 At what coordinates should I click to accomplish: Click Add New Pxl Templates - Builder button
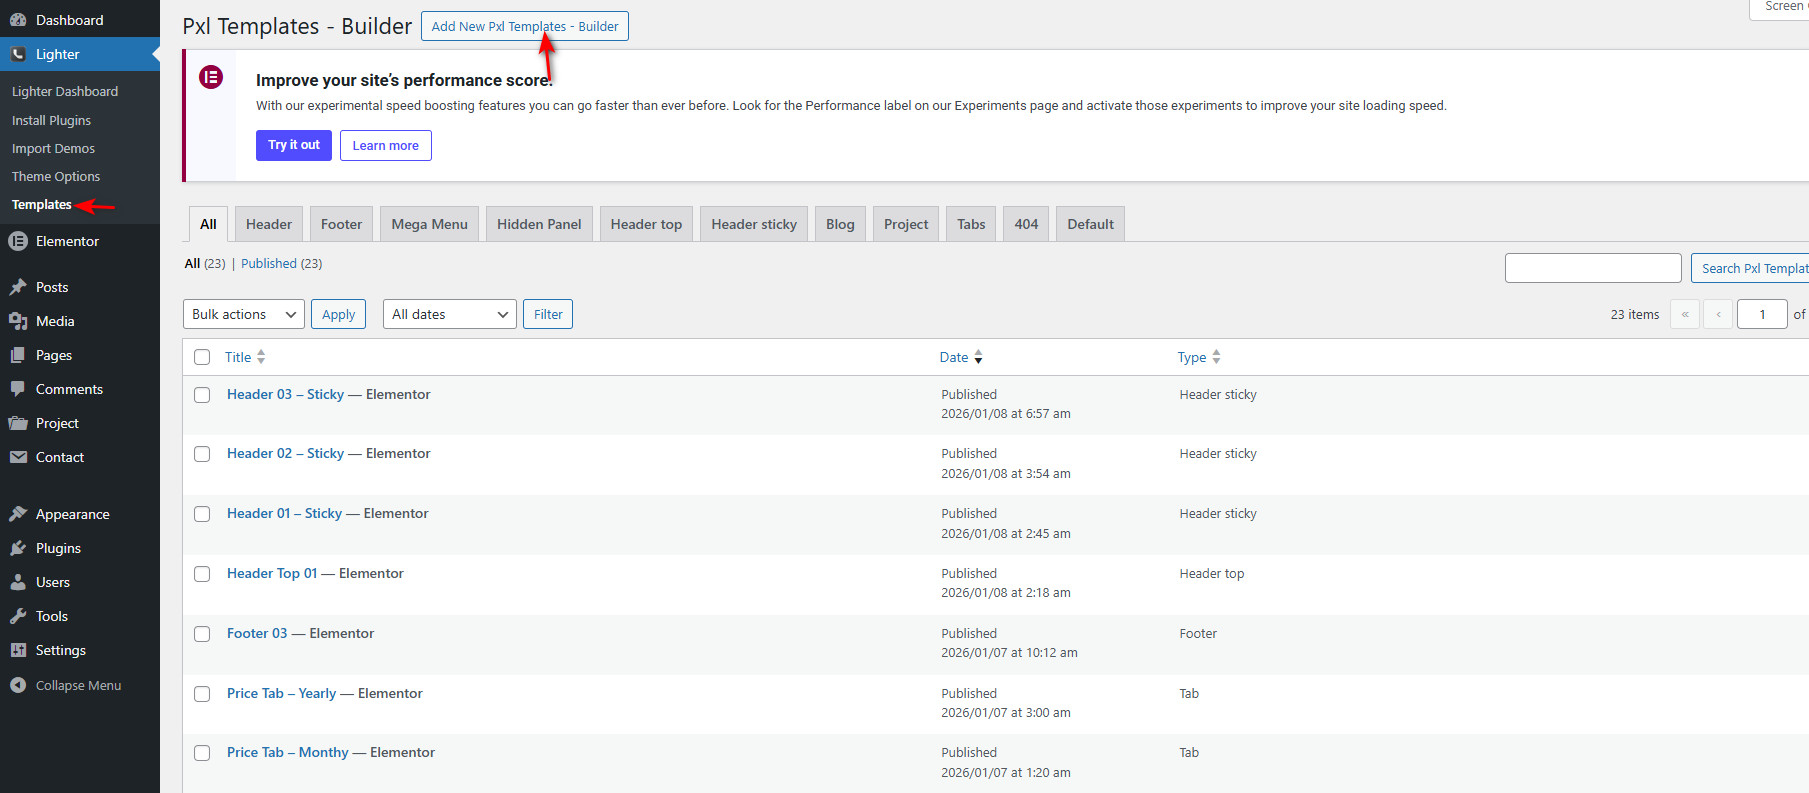[524, 26]
